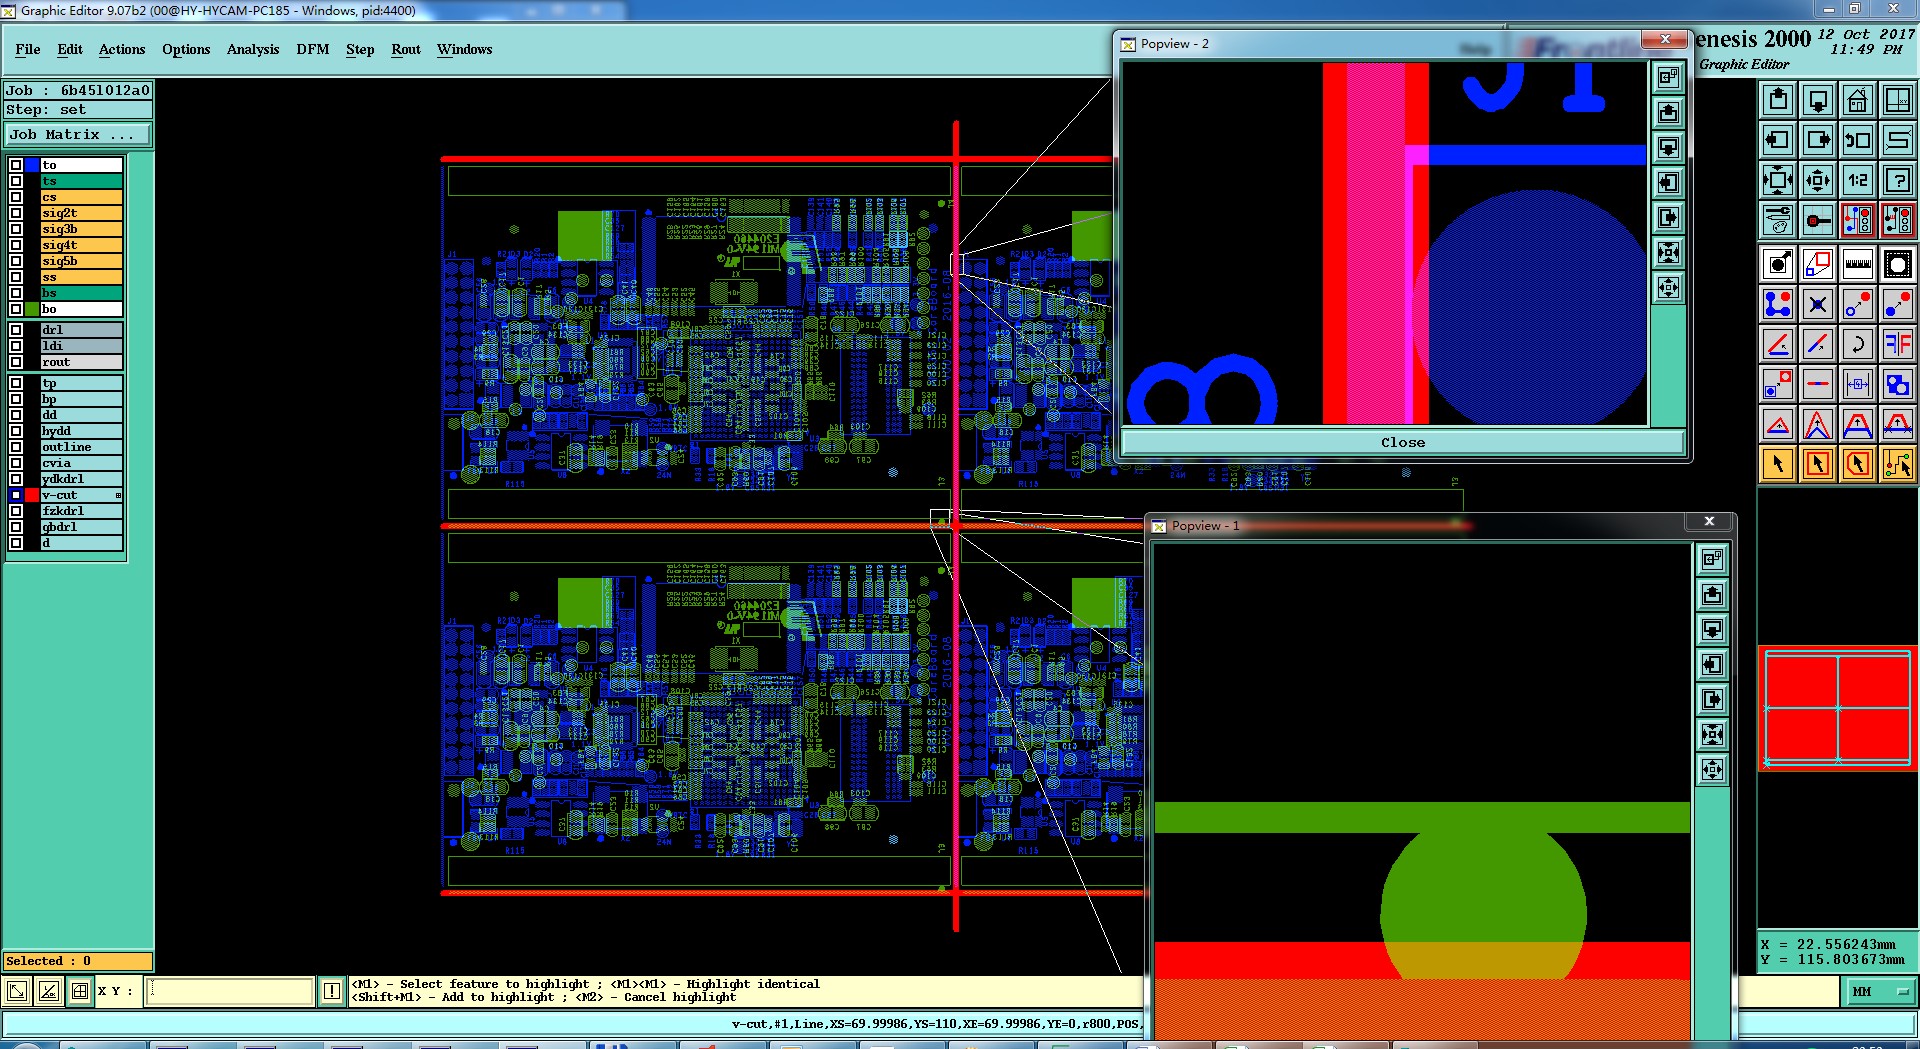This screenshot has width=1920, height=1049.
Task: Click the 1:2 zoom ratio icon
Action: pyautogui.click(x=1858, y=180)
